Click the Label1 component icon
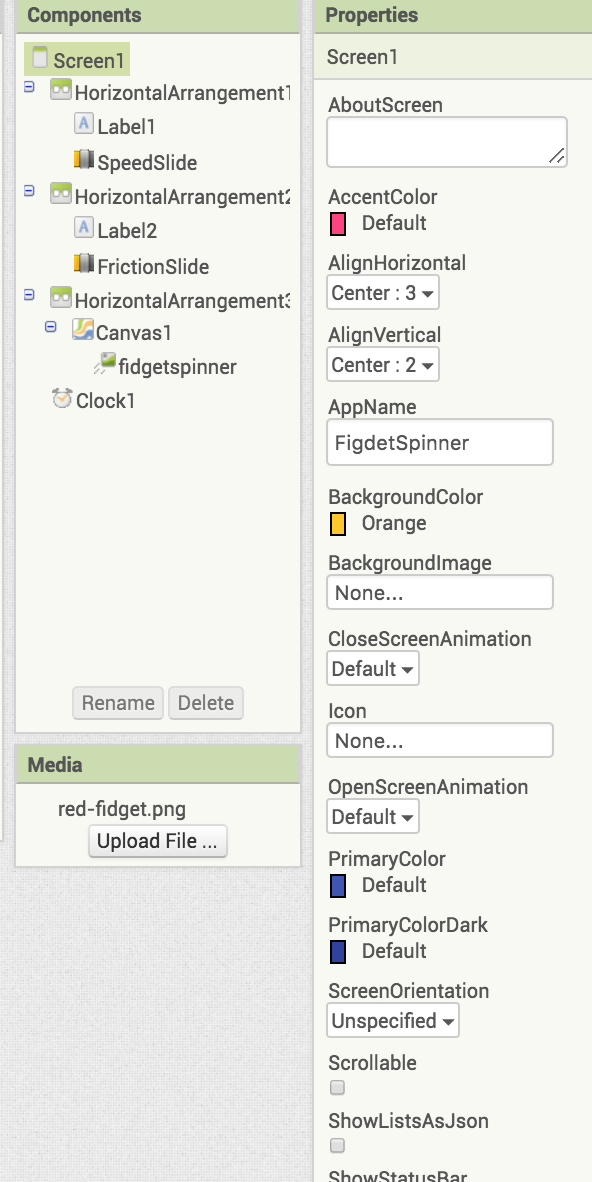Viewport: 592px width, 1182px height. [x=84, y=124]
